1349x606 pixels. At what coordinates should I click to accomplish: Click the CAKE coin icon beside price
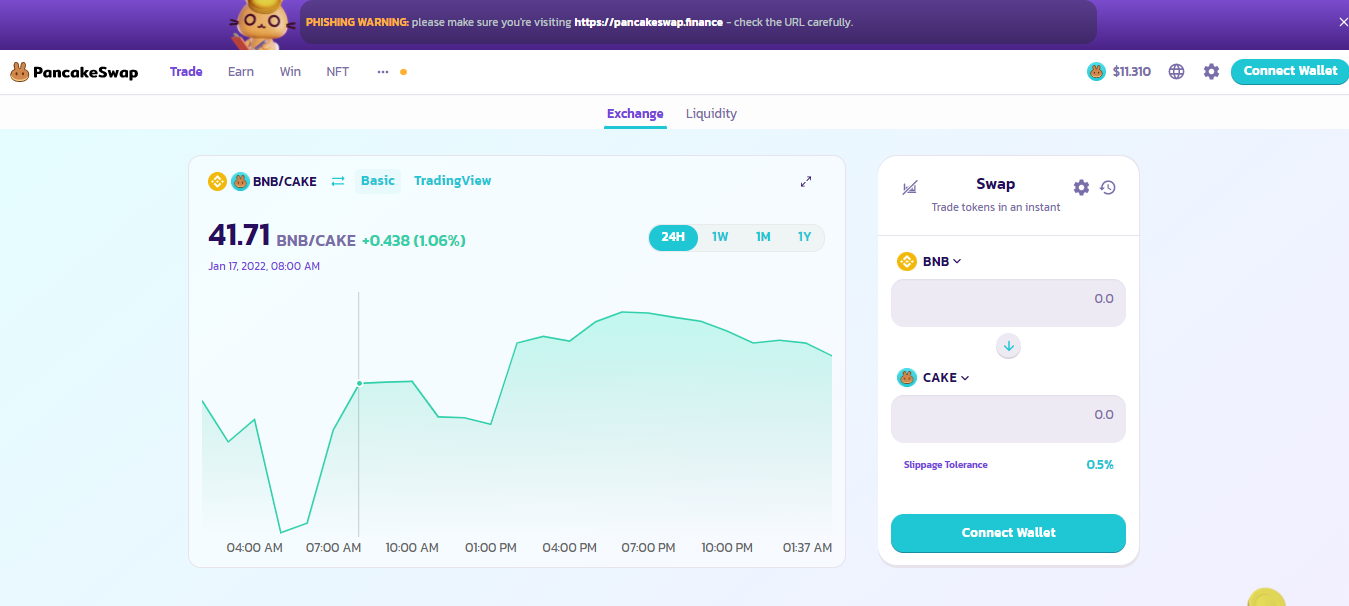(1096, 72)
